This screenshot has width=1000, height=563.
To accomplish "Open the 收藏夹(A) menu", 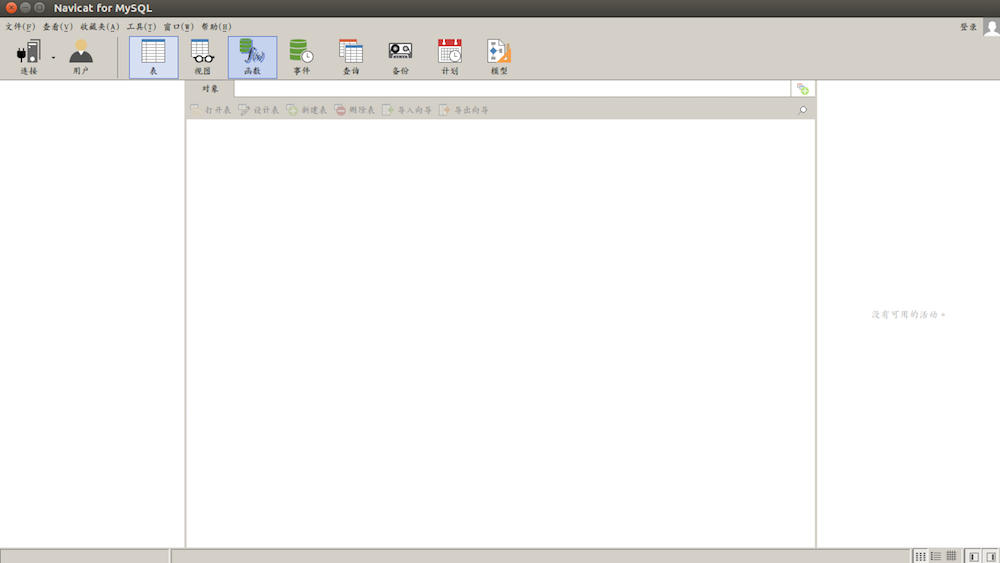I will click(x=99, y=27).
